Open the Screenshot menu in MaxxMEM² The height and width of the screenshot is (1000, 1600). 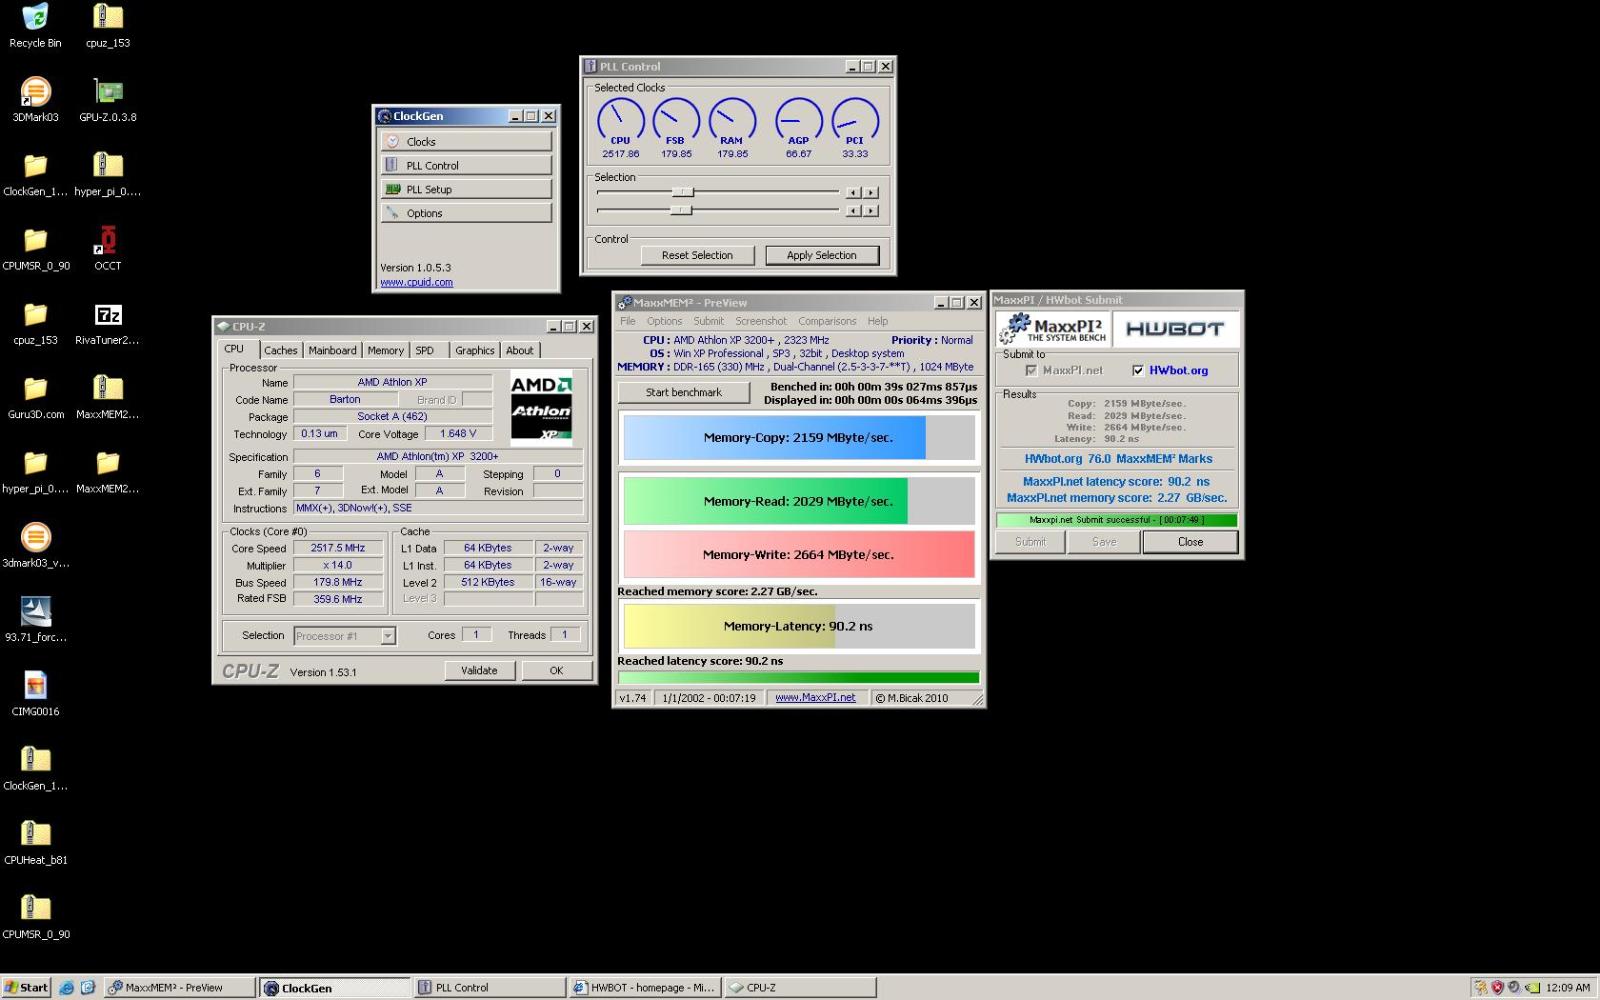(761, 321)
